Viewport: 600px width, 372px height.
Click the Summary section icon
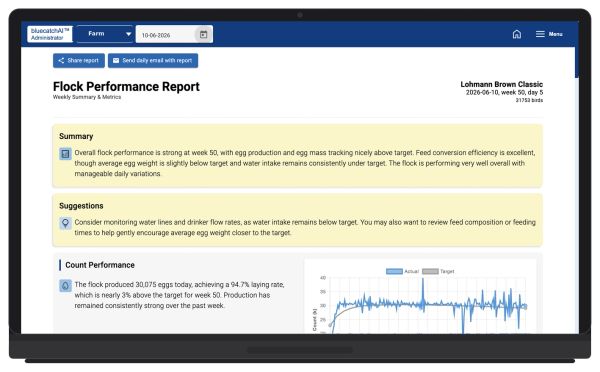65,154
